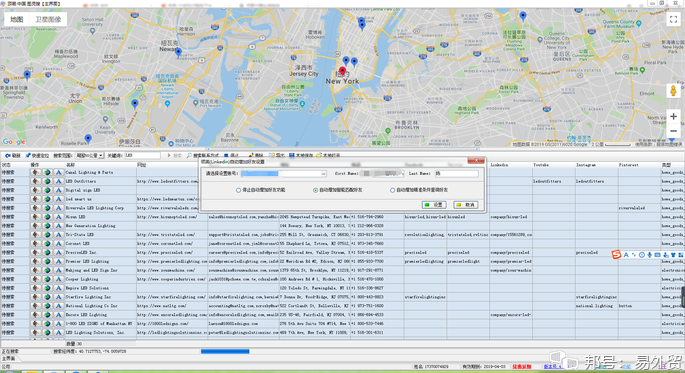Open the search range dropdown
The height and width of the screenshot is (373, 685).
pyautogui.click(x=90, y=155)
